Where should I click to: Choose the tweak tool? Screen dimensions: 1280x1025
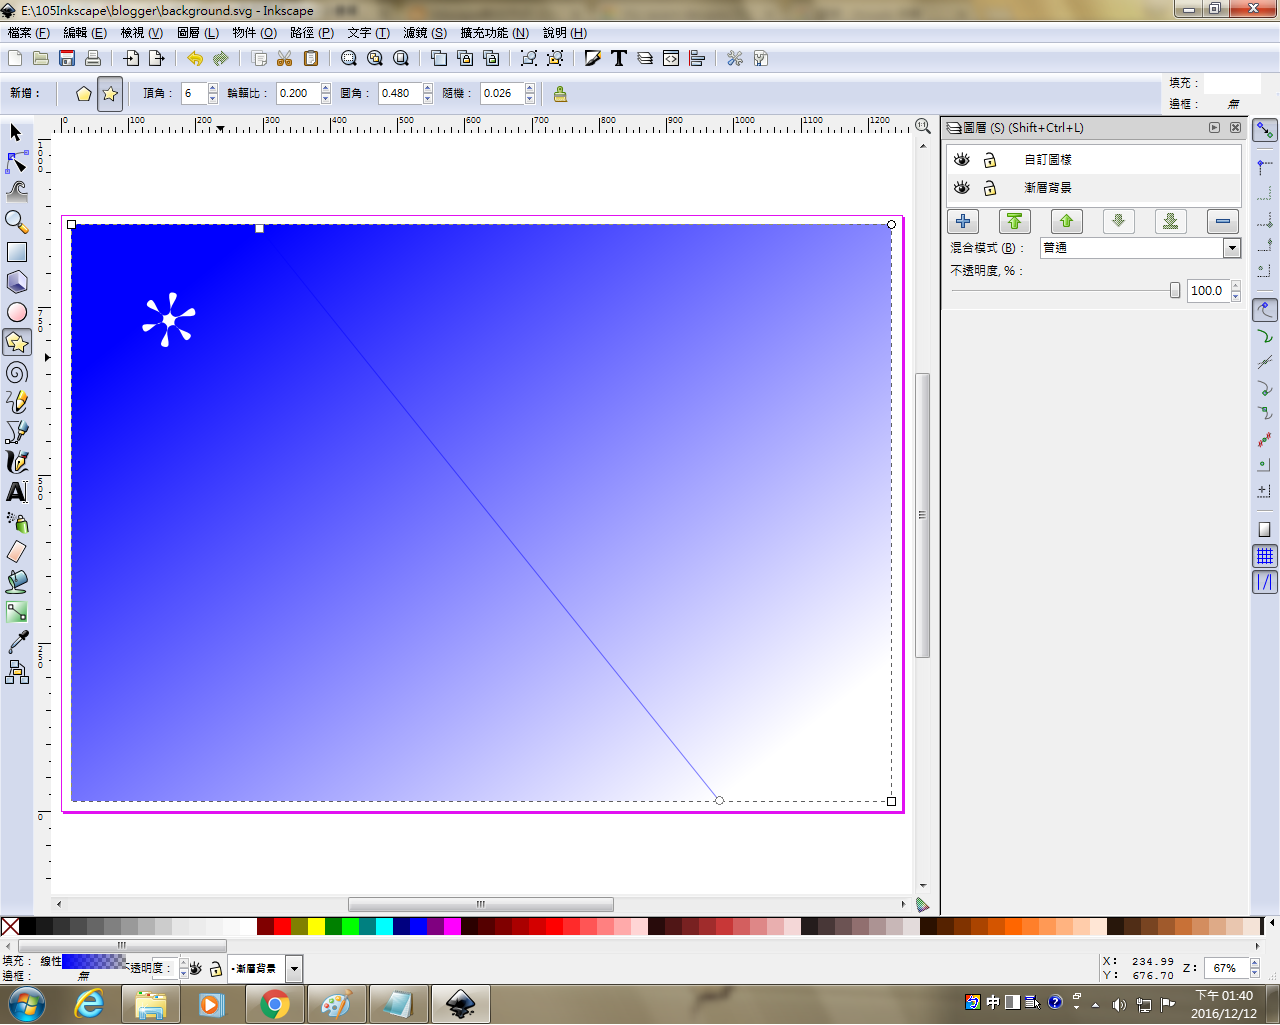click(16, 192)
